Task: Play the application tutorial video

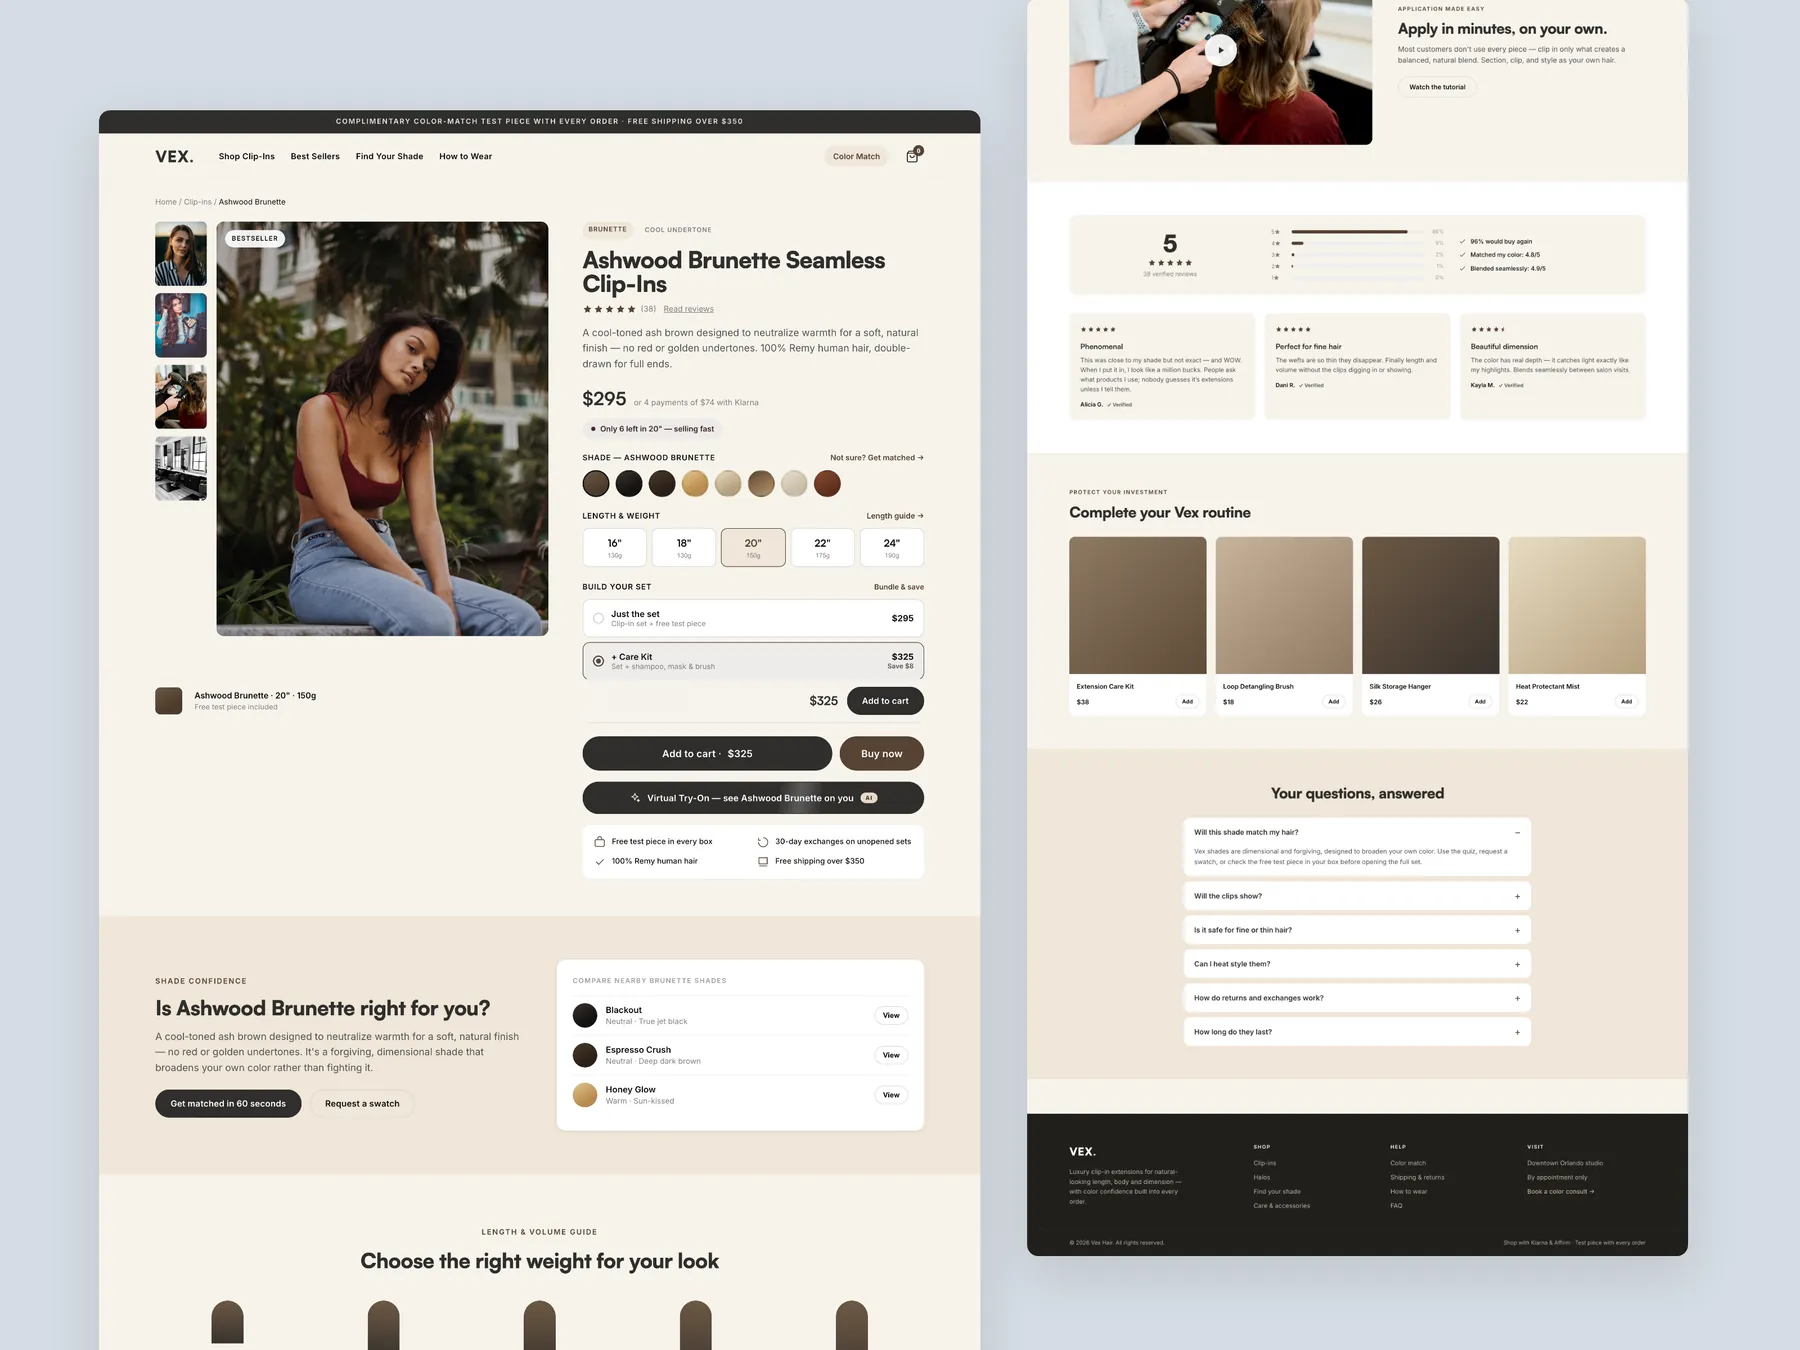Action: pyautogui.click(x=1220, y=50)
